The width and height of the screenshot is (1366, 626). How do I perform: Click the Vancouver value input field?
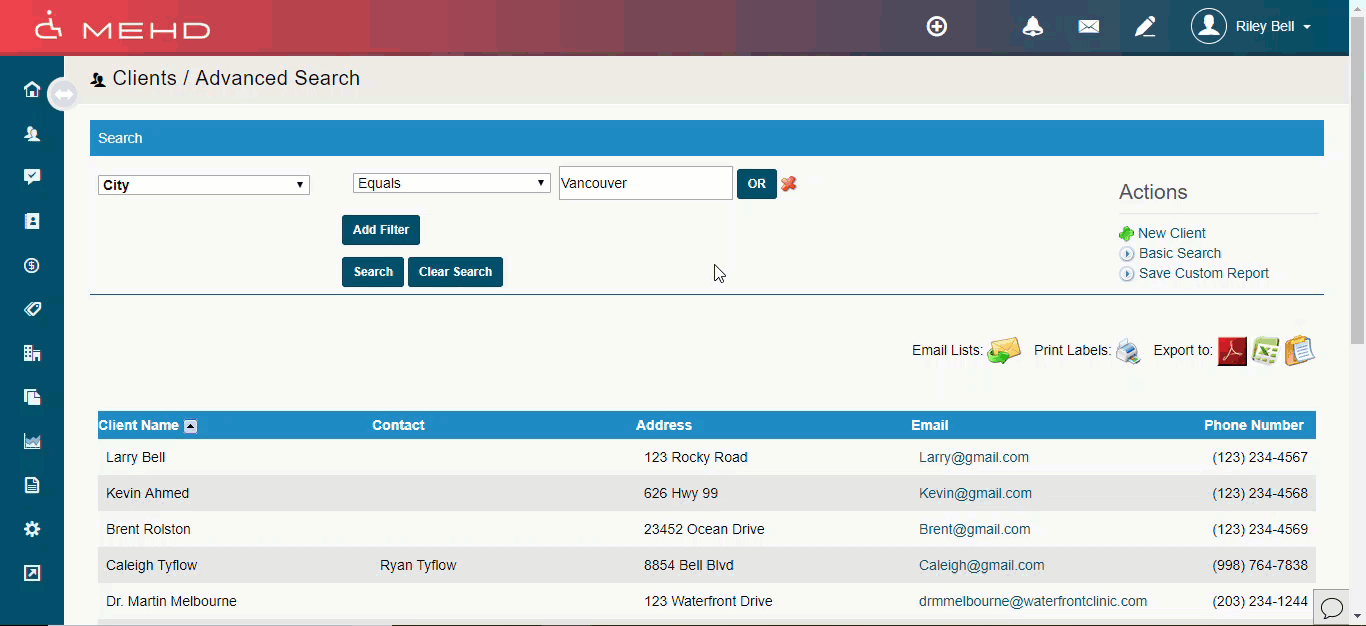(646, 183)
